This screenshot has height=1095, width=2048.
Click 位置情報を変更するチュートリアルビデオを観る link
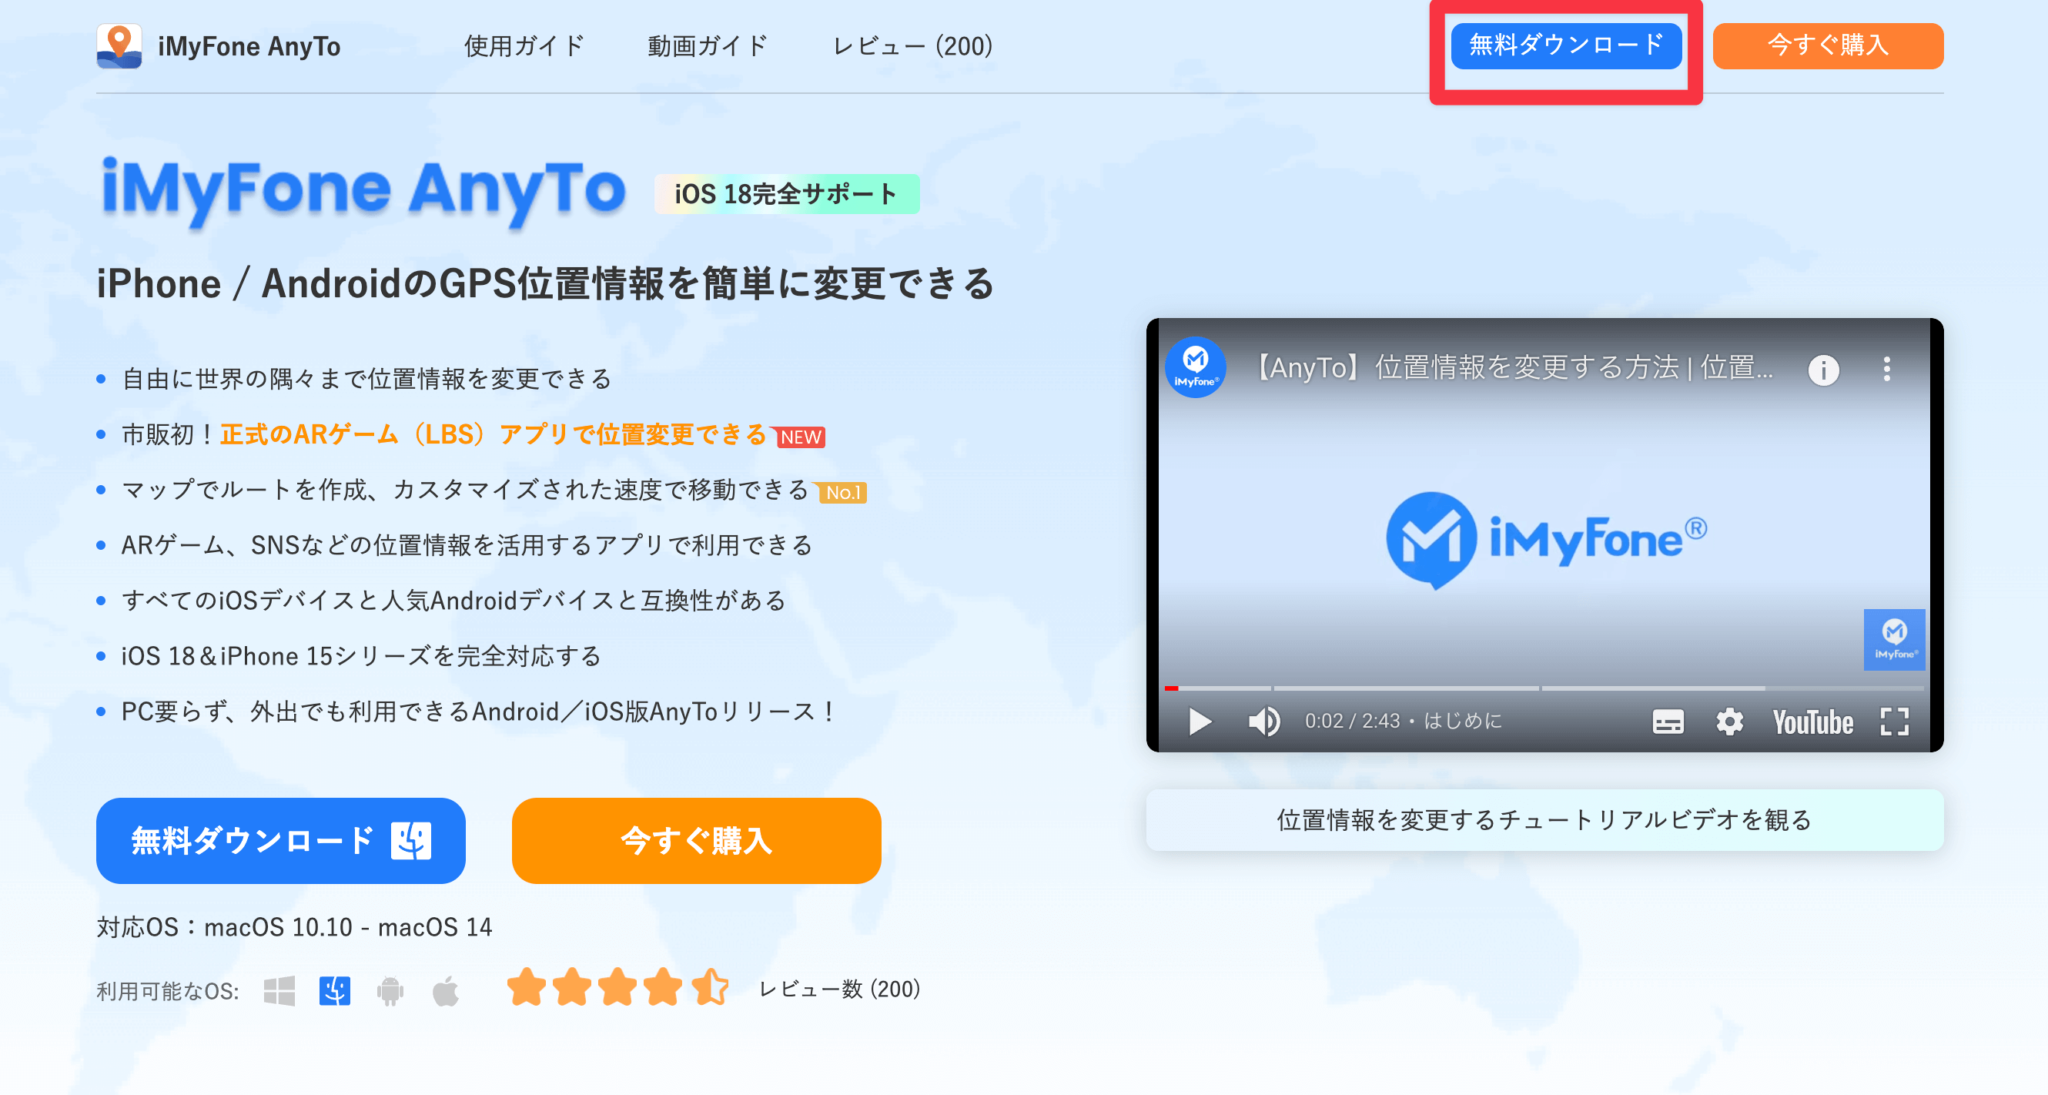click(x=1545, y=820)
